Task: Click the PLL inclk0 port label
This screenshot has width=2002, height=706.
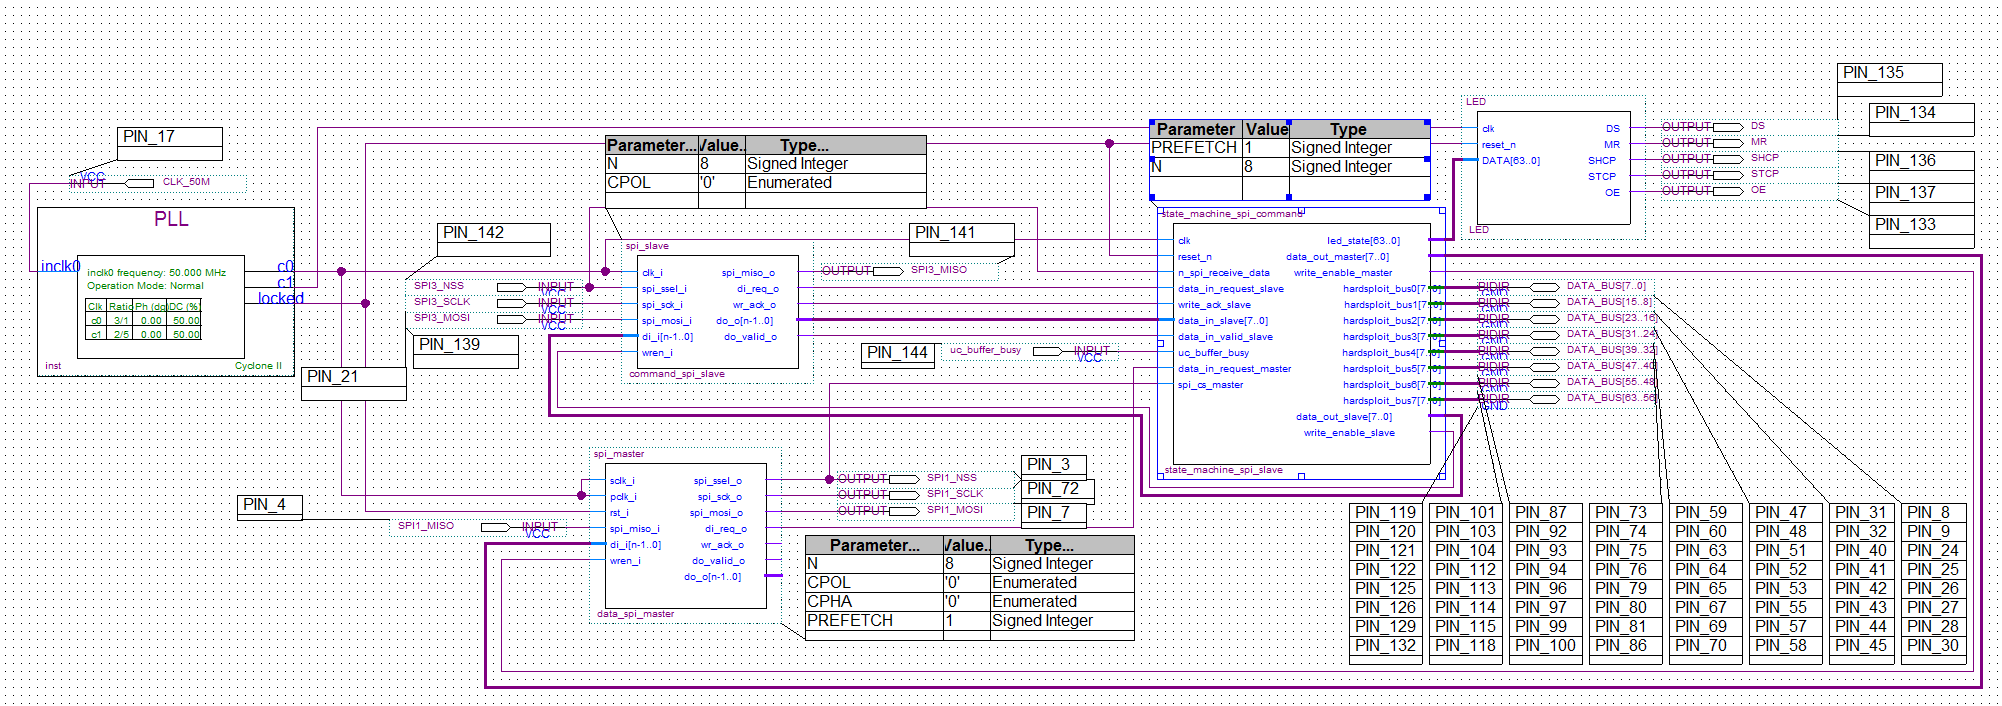Action: click(x=60, y=266)
